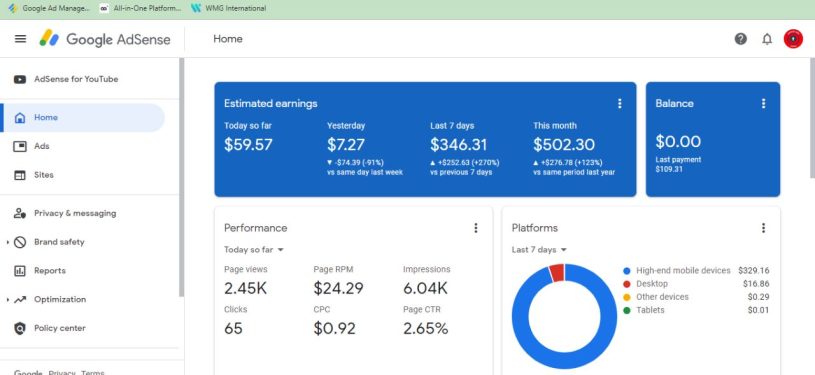The image size is (815, 375).
Task: Click the Clicks value 65
Action: tap(233, 329)
